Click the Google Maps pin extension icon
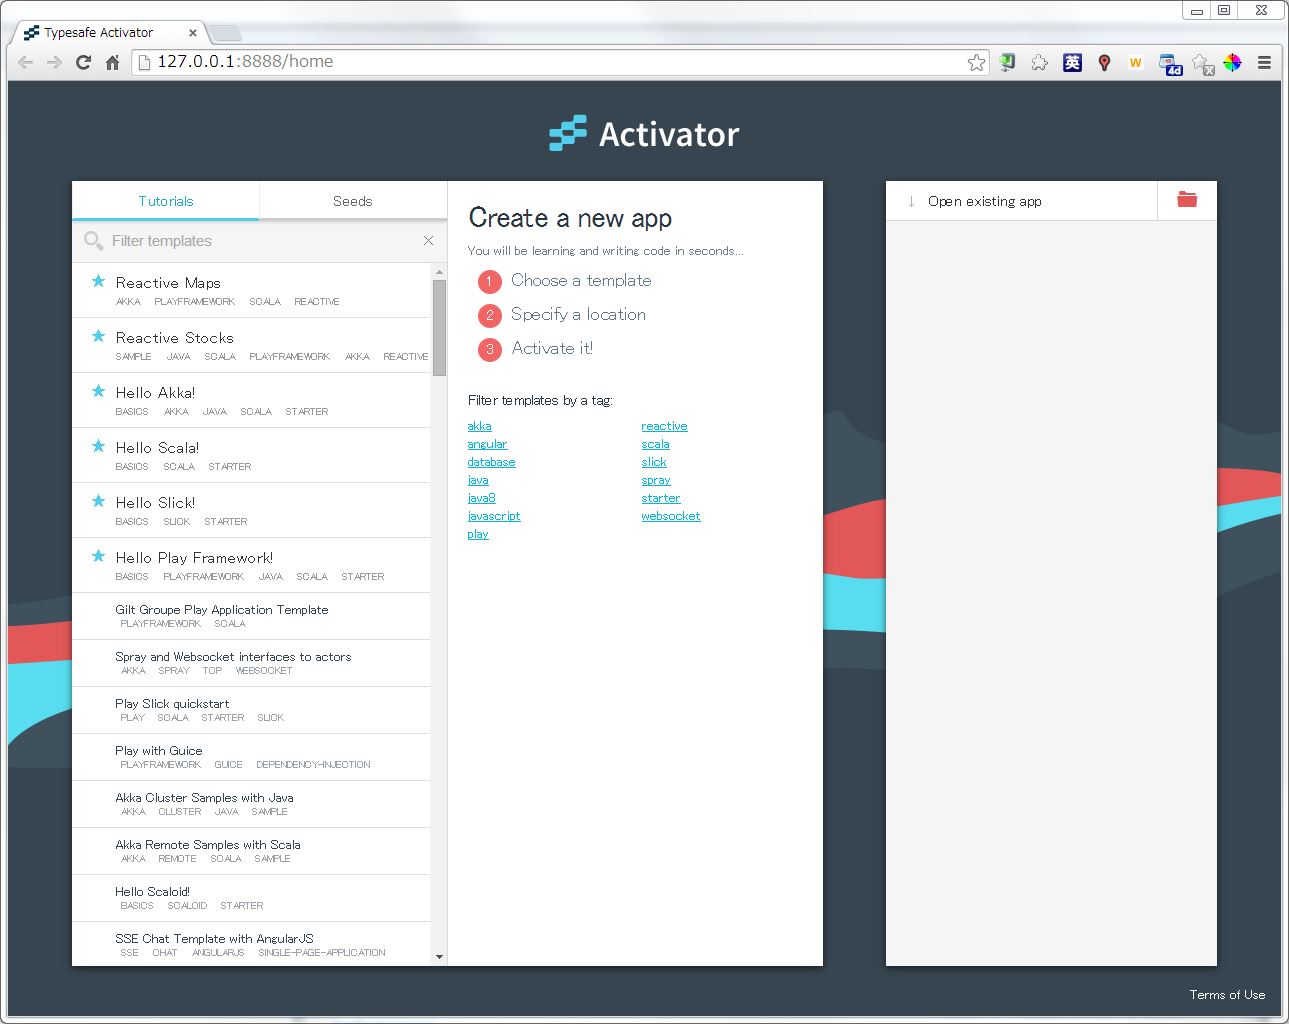Image resolution: width=1289 pixels, height=1024 pixels. (1104, 62)
